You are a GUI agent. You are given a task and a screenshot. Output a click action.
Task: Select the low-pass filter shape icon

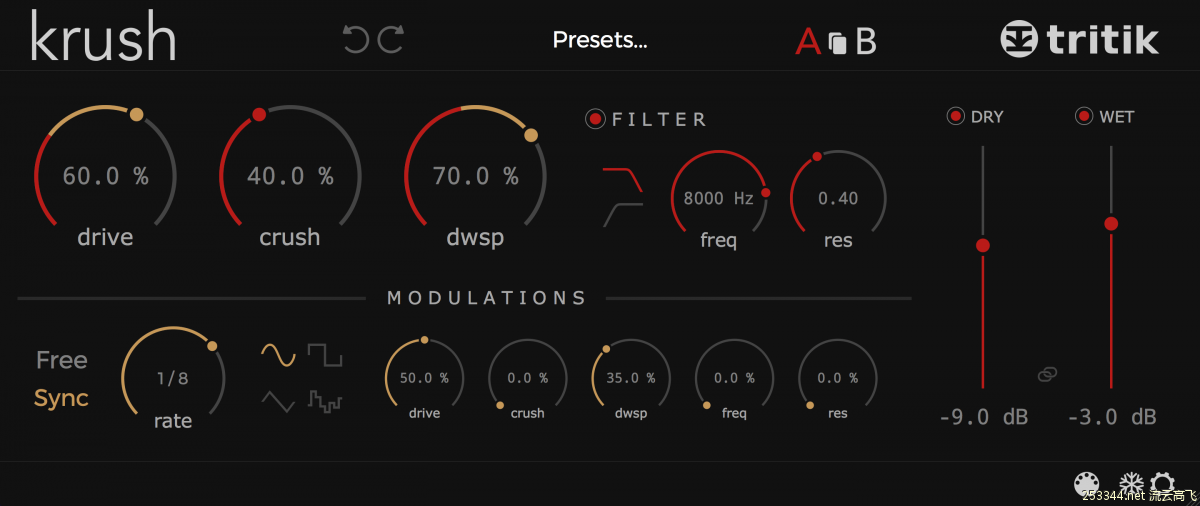coord(622,181)
